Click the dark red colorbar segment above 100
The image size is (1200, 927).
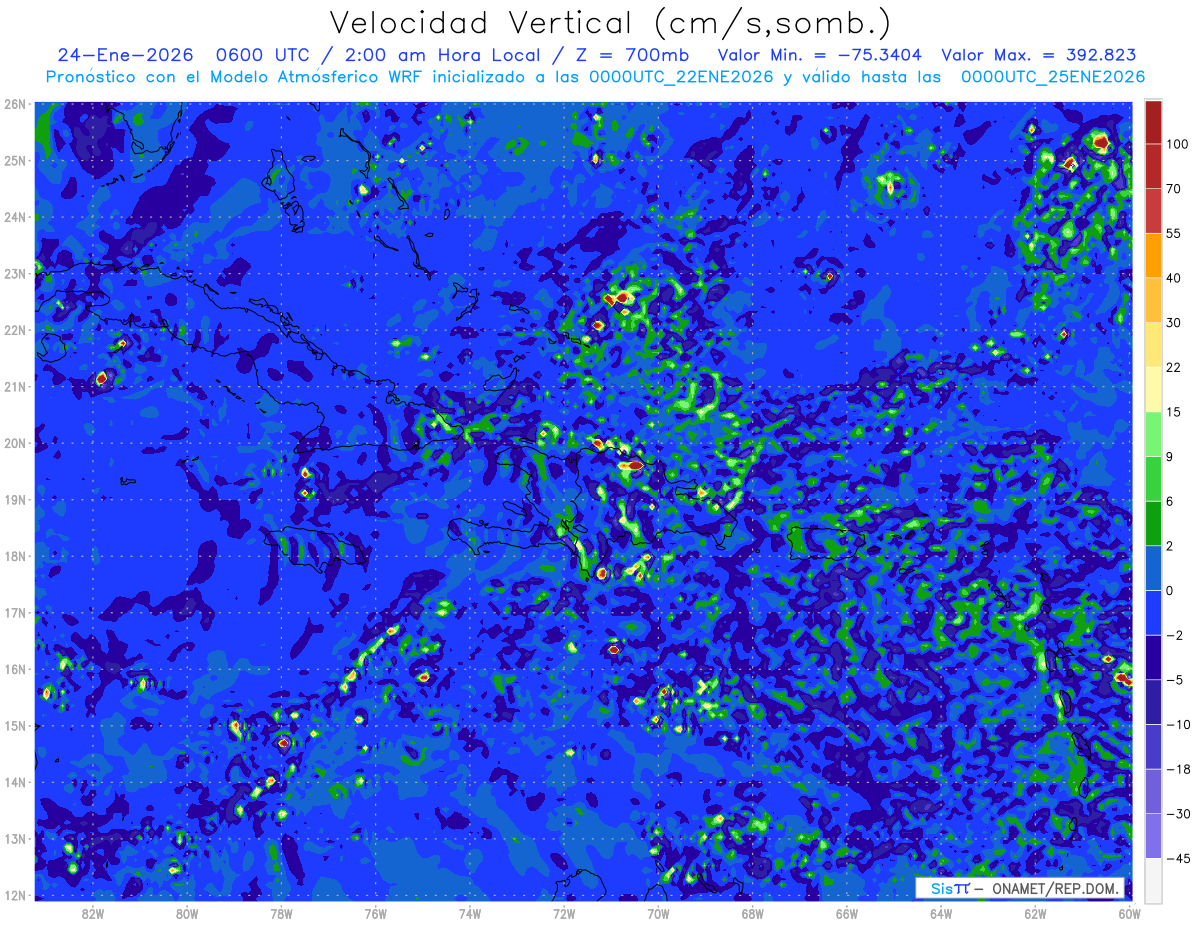pos(1153,121)
